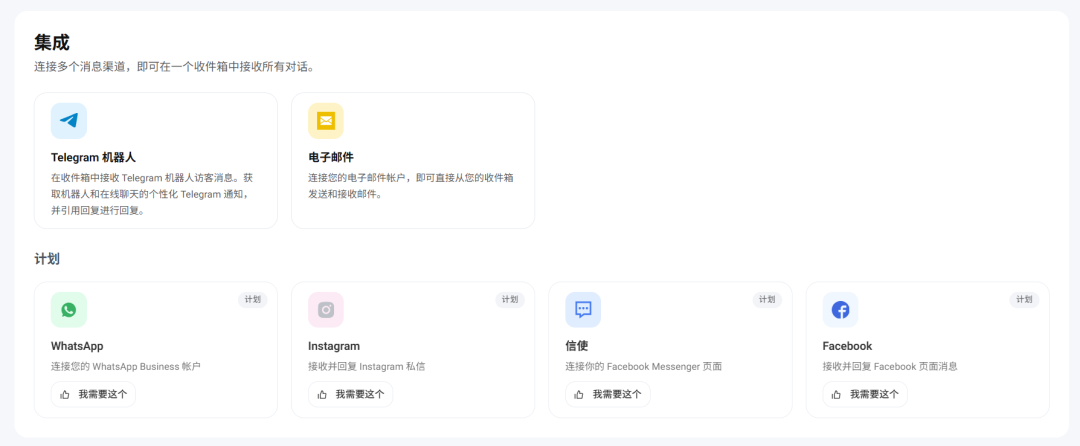Click 连接你的 Facebook Messenger 页面 description

643,367
